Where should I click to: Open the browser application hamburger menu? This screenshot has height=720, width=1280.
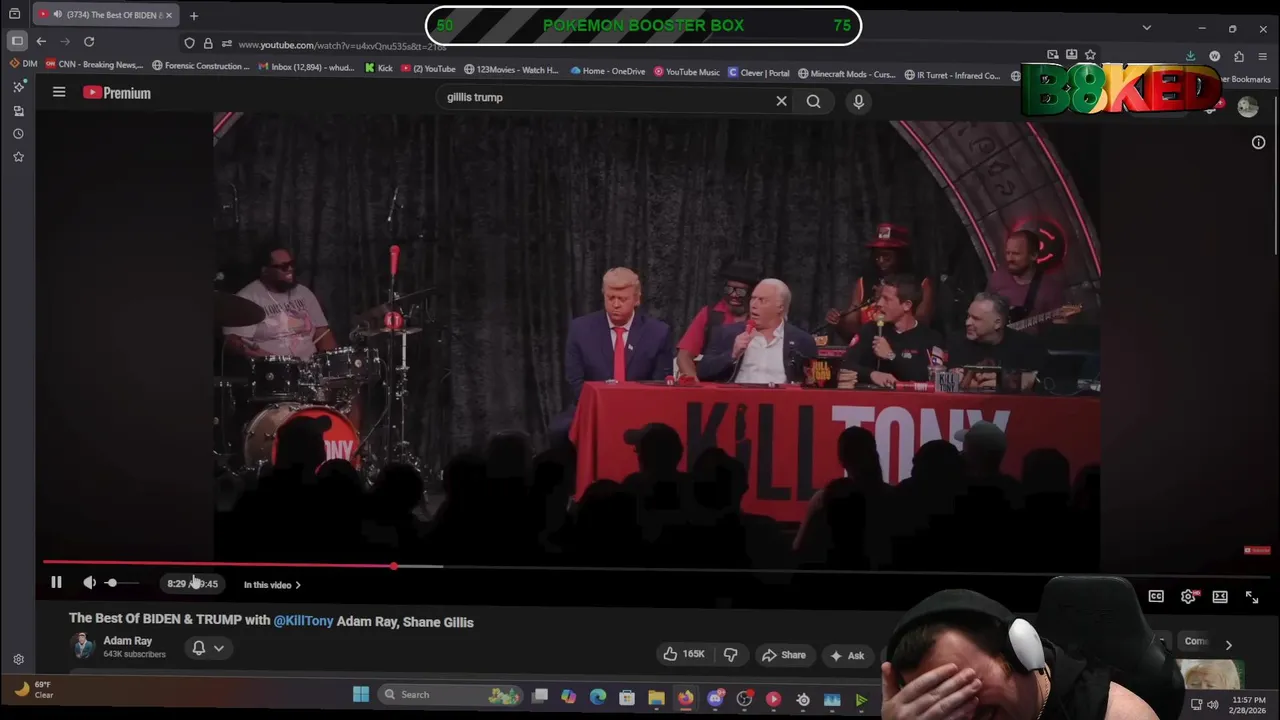(x=1263, y=56)
